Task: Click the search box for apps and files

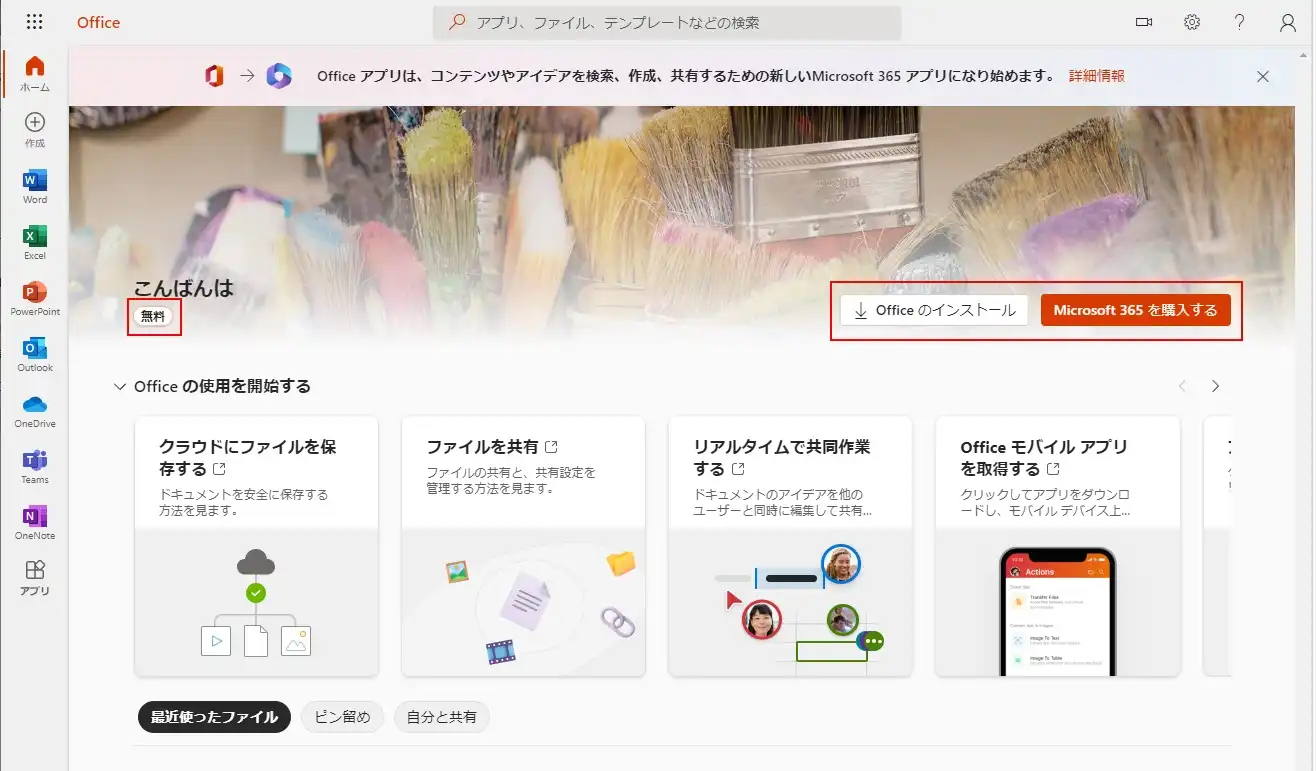Action: [x=667, y=22]
